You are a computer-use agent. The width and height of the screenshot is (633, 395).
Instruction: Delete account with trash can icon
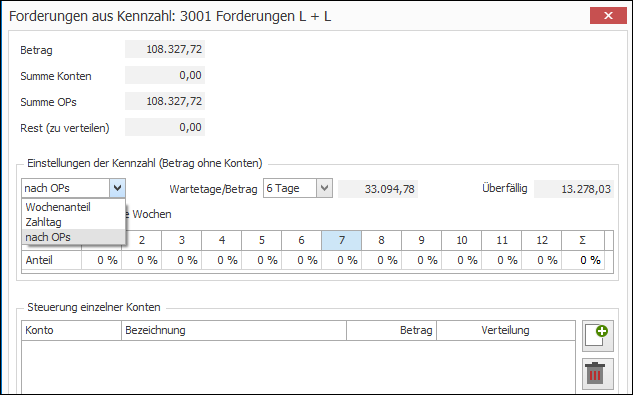(x=598, y=374)
